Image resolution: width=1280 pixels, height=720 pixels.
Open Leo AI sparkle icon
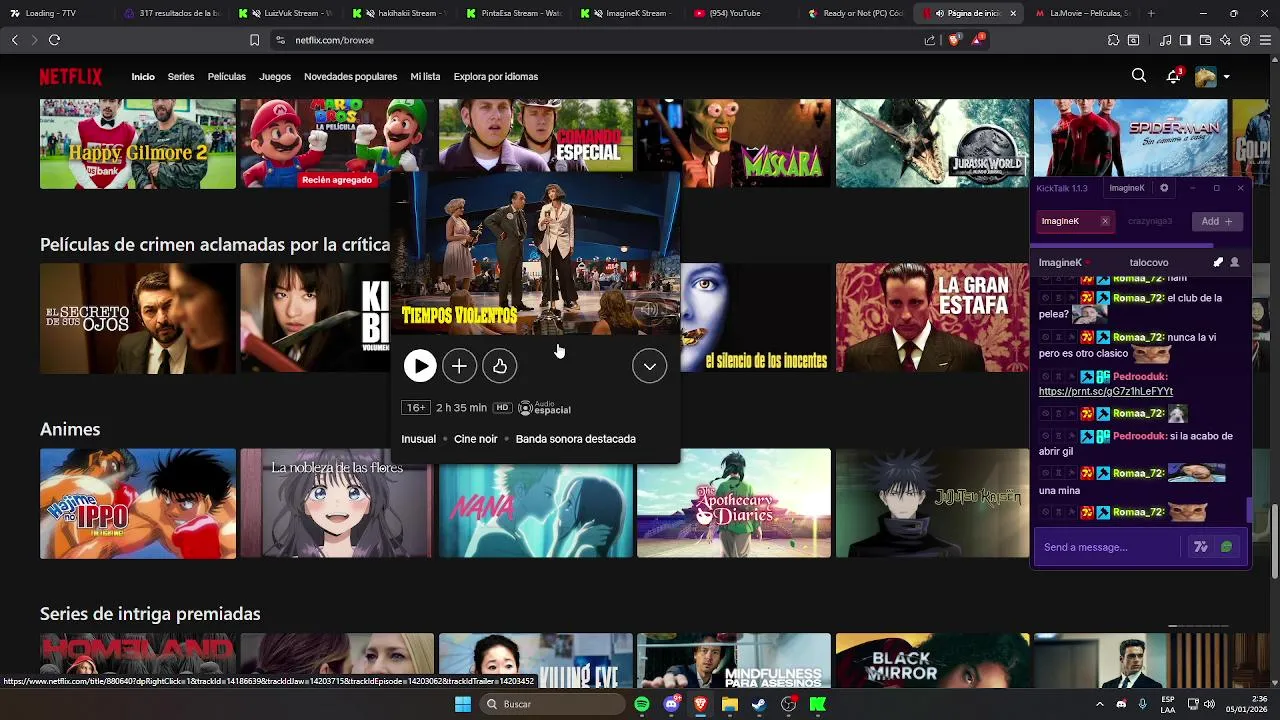(1225, 40)
